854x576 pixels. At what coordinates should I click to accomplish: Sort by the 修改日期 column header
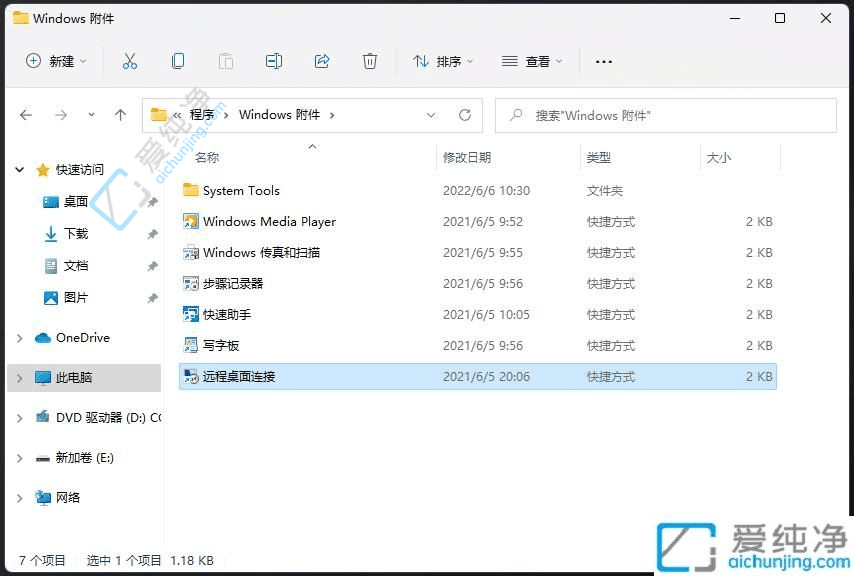(x=467, y=158)
